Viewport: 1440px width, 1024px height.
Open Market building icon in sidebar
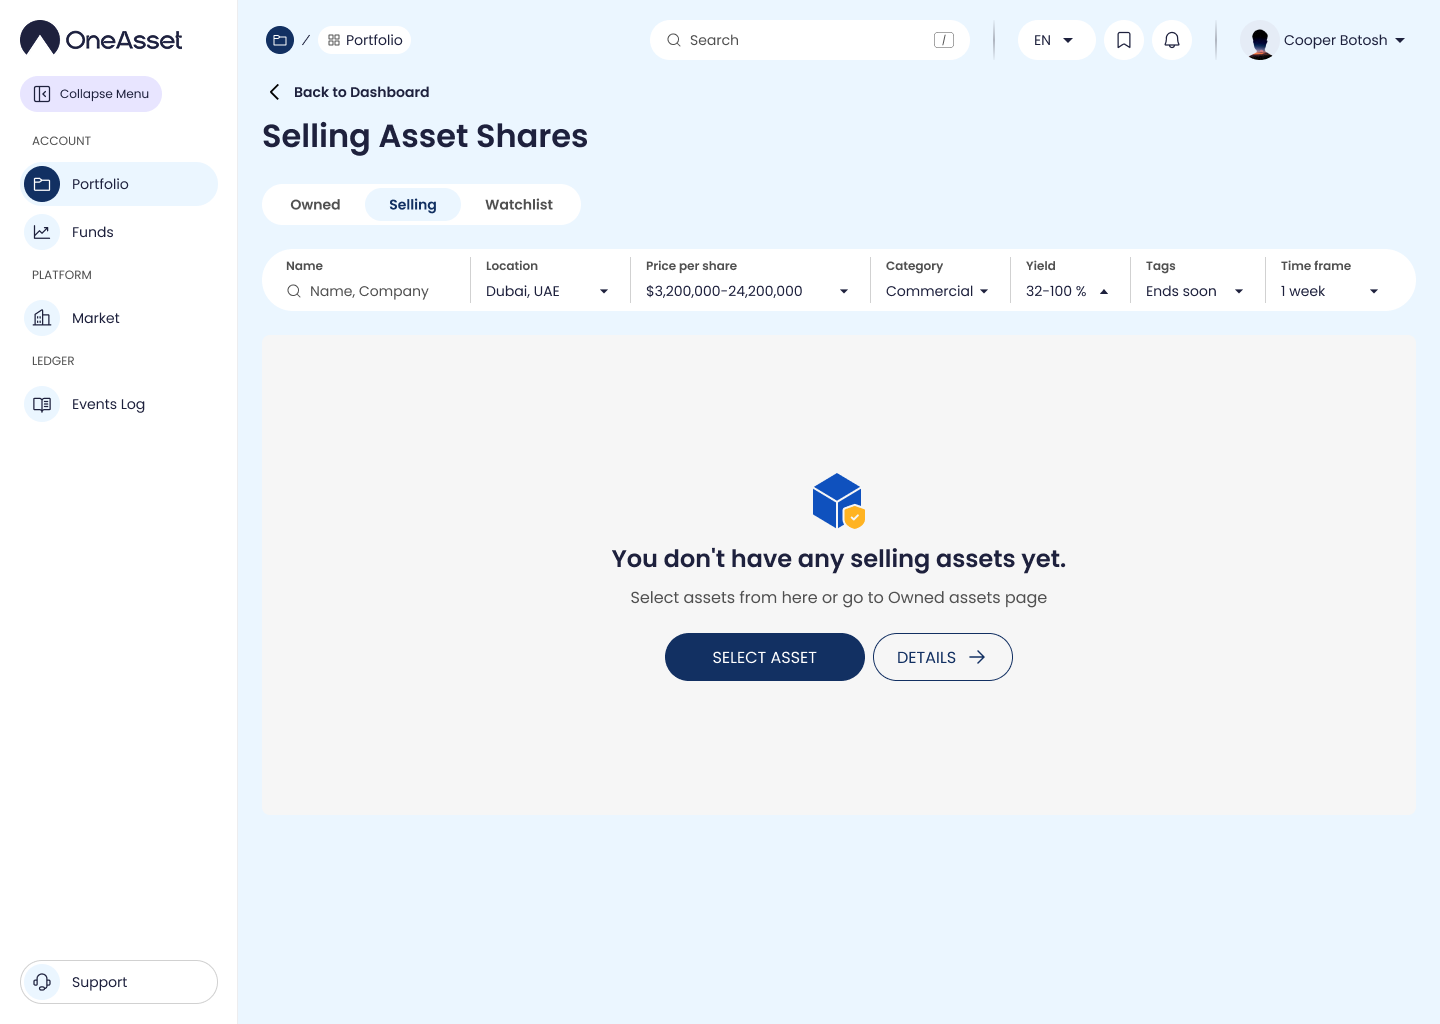(x=42, y=318)
